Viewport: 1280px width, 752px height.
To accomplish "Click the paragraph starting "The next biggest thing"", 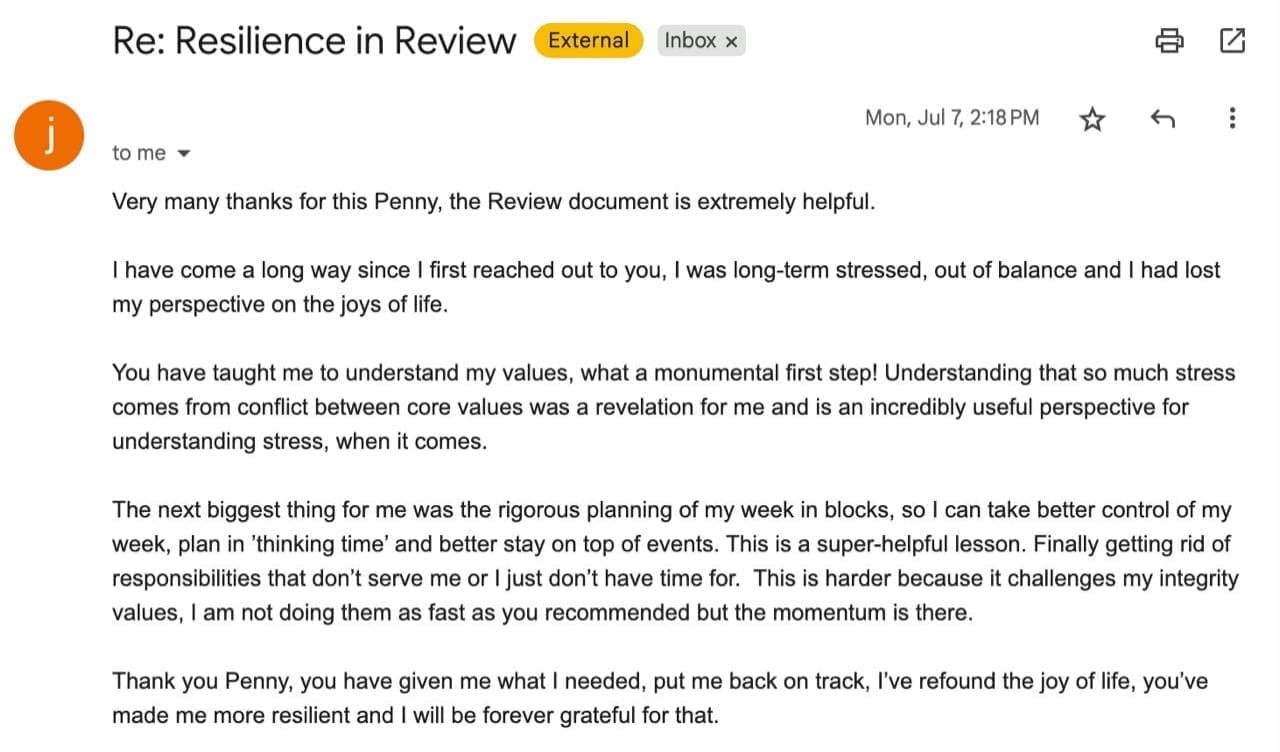I will (x=675, y=562).
